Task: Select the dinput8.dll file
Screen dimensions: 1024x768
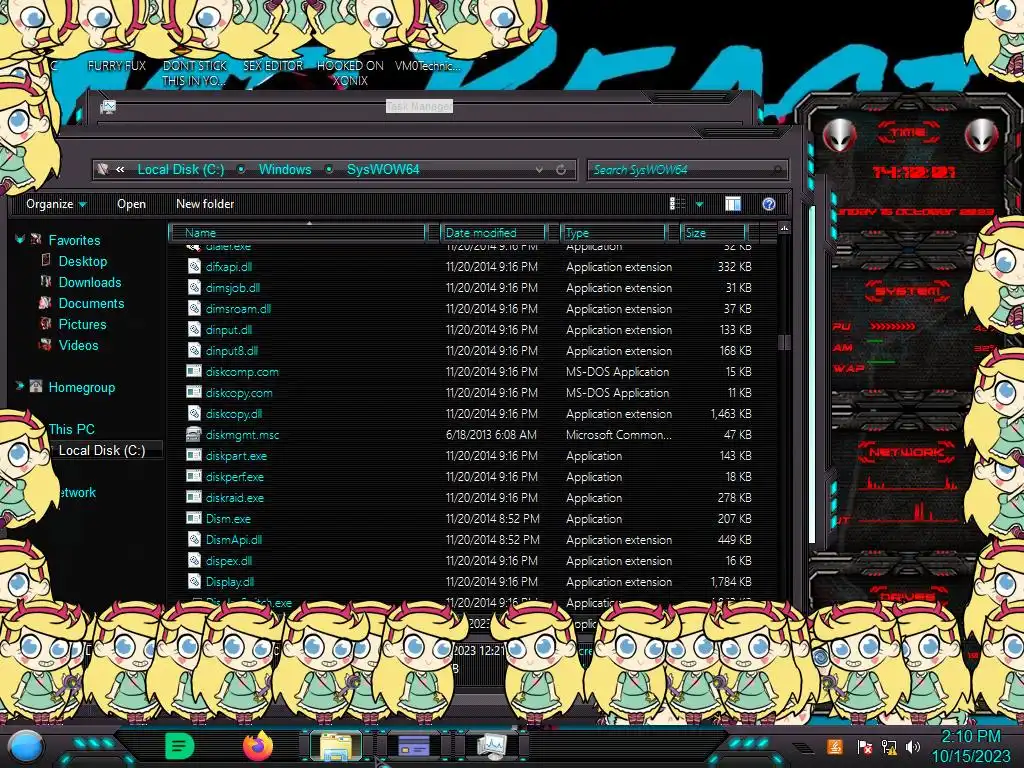Action: pyautogui.click(x=231, y=351)
